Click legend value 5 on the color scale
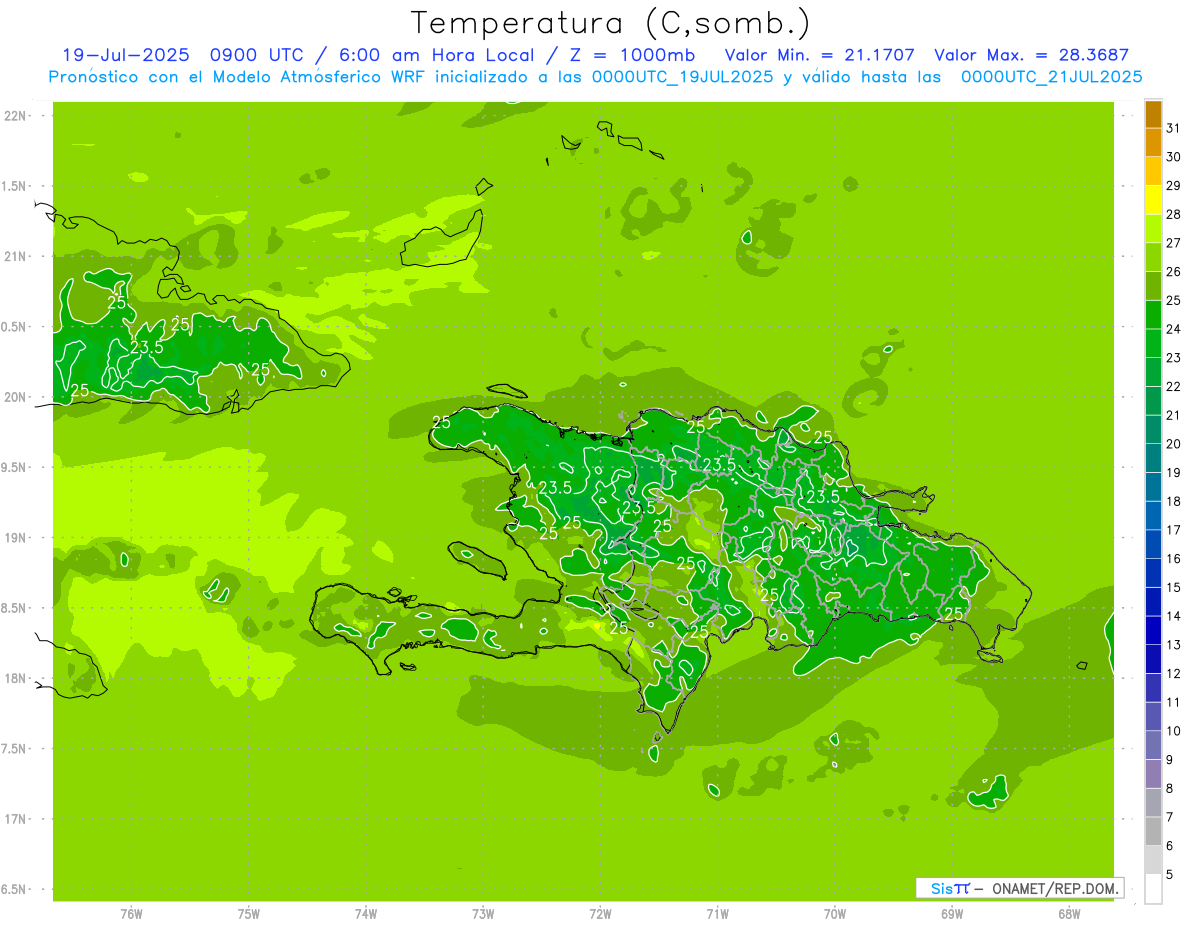Screen dimensions: 1200x927 (1170, 875)
